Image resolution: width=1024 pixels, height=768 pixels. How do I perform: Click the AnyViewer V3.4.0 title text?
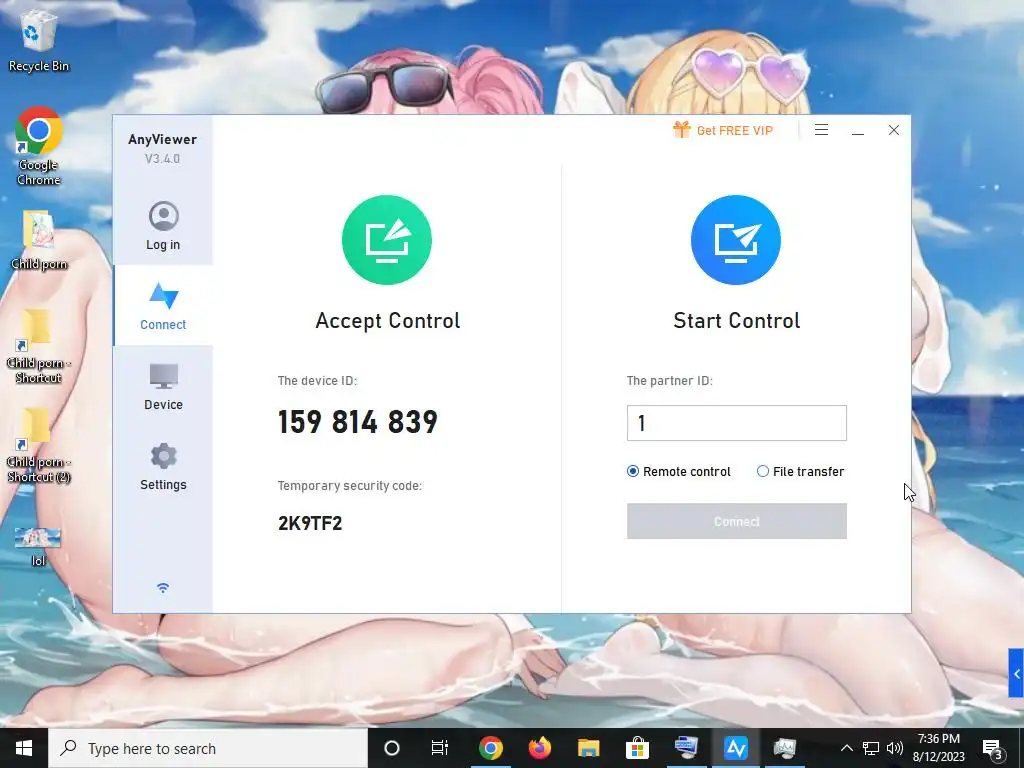(x=162, y=148)
